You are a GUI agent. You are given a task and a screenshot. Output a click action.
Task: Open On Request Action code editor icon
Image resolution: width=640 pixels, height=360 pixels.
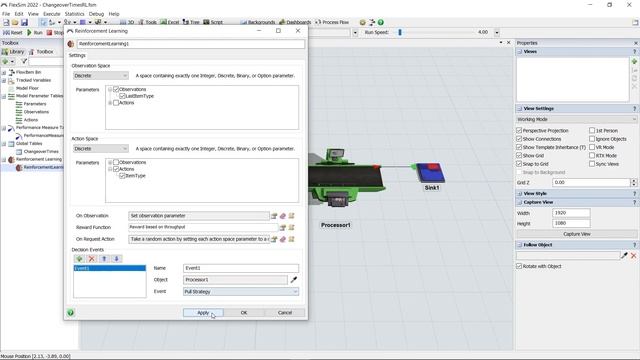291,239
